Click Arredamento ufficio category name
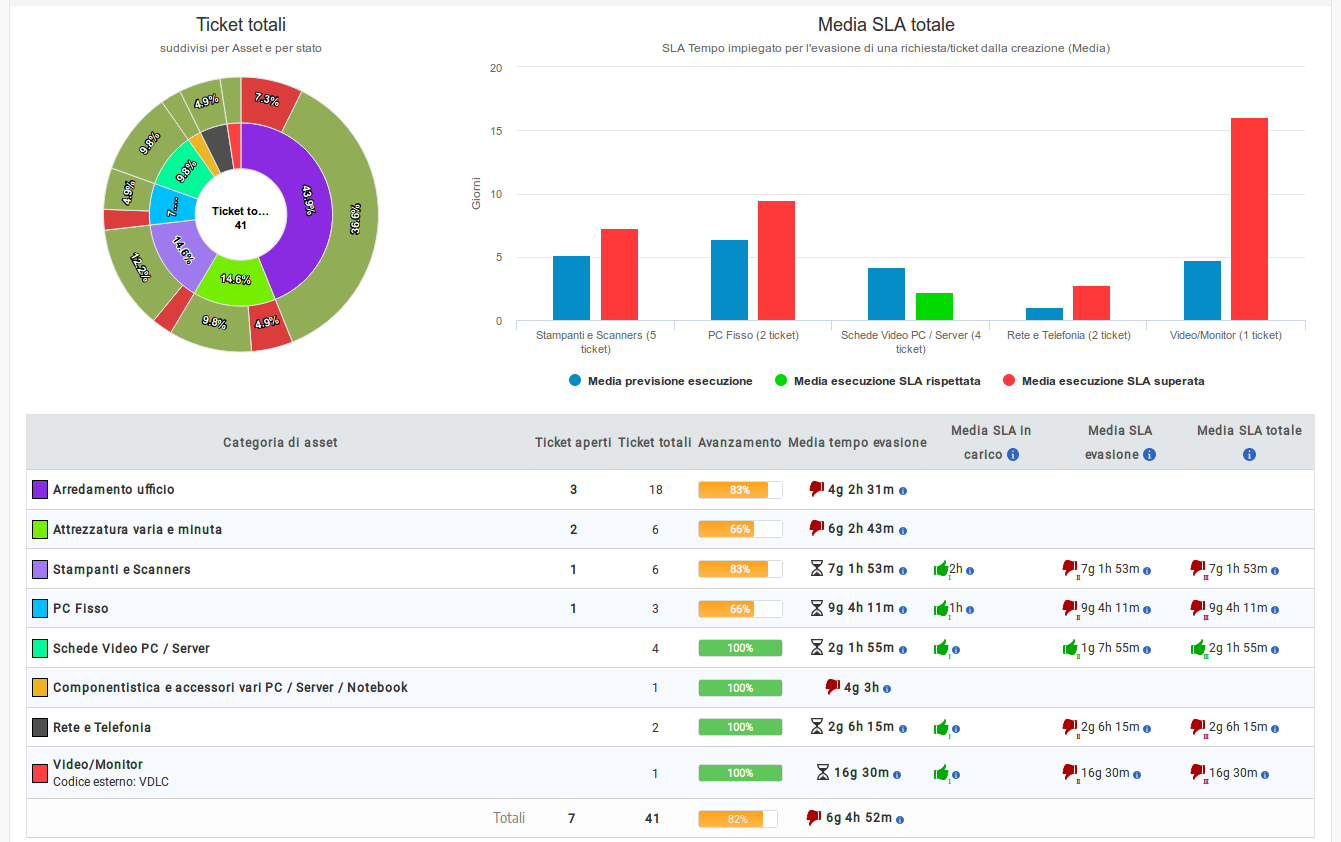This screenshot has height=842, width=1341. click(x=114, y=489)
